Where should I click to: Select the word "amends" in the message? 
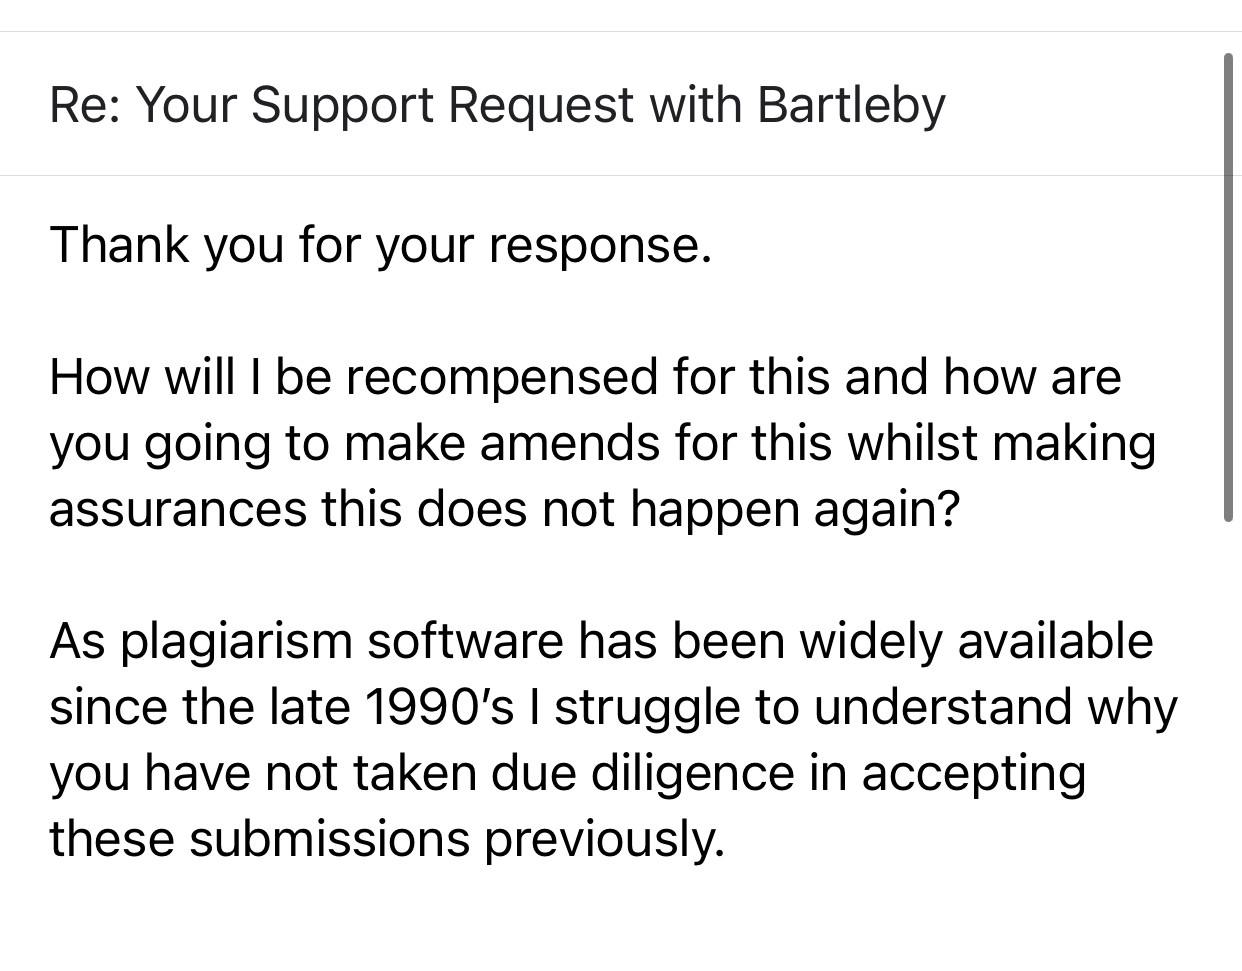coord(570,444)
